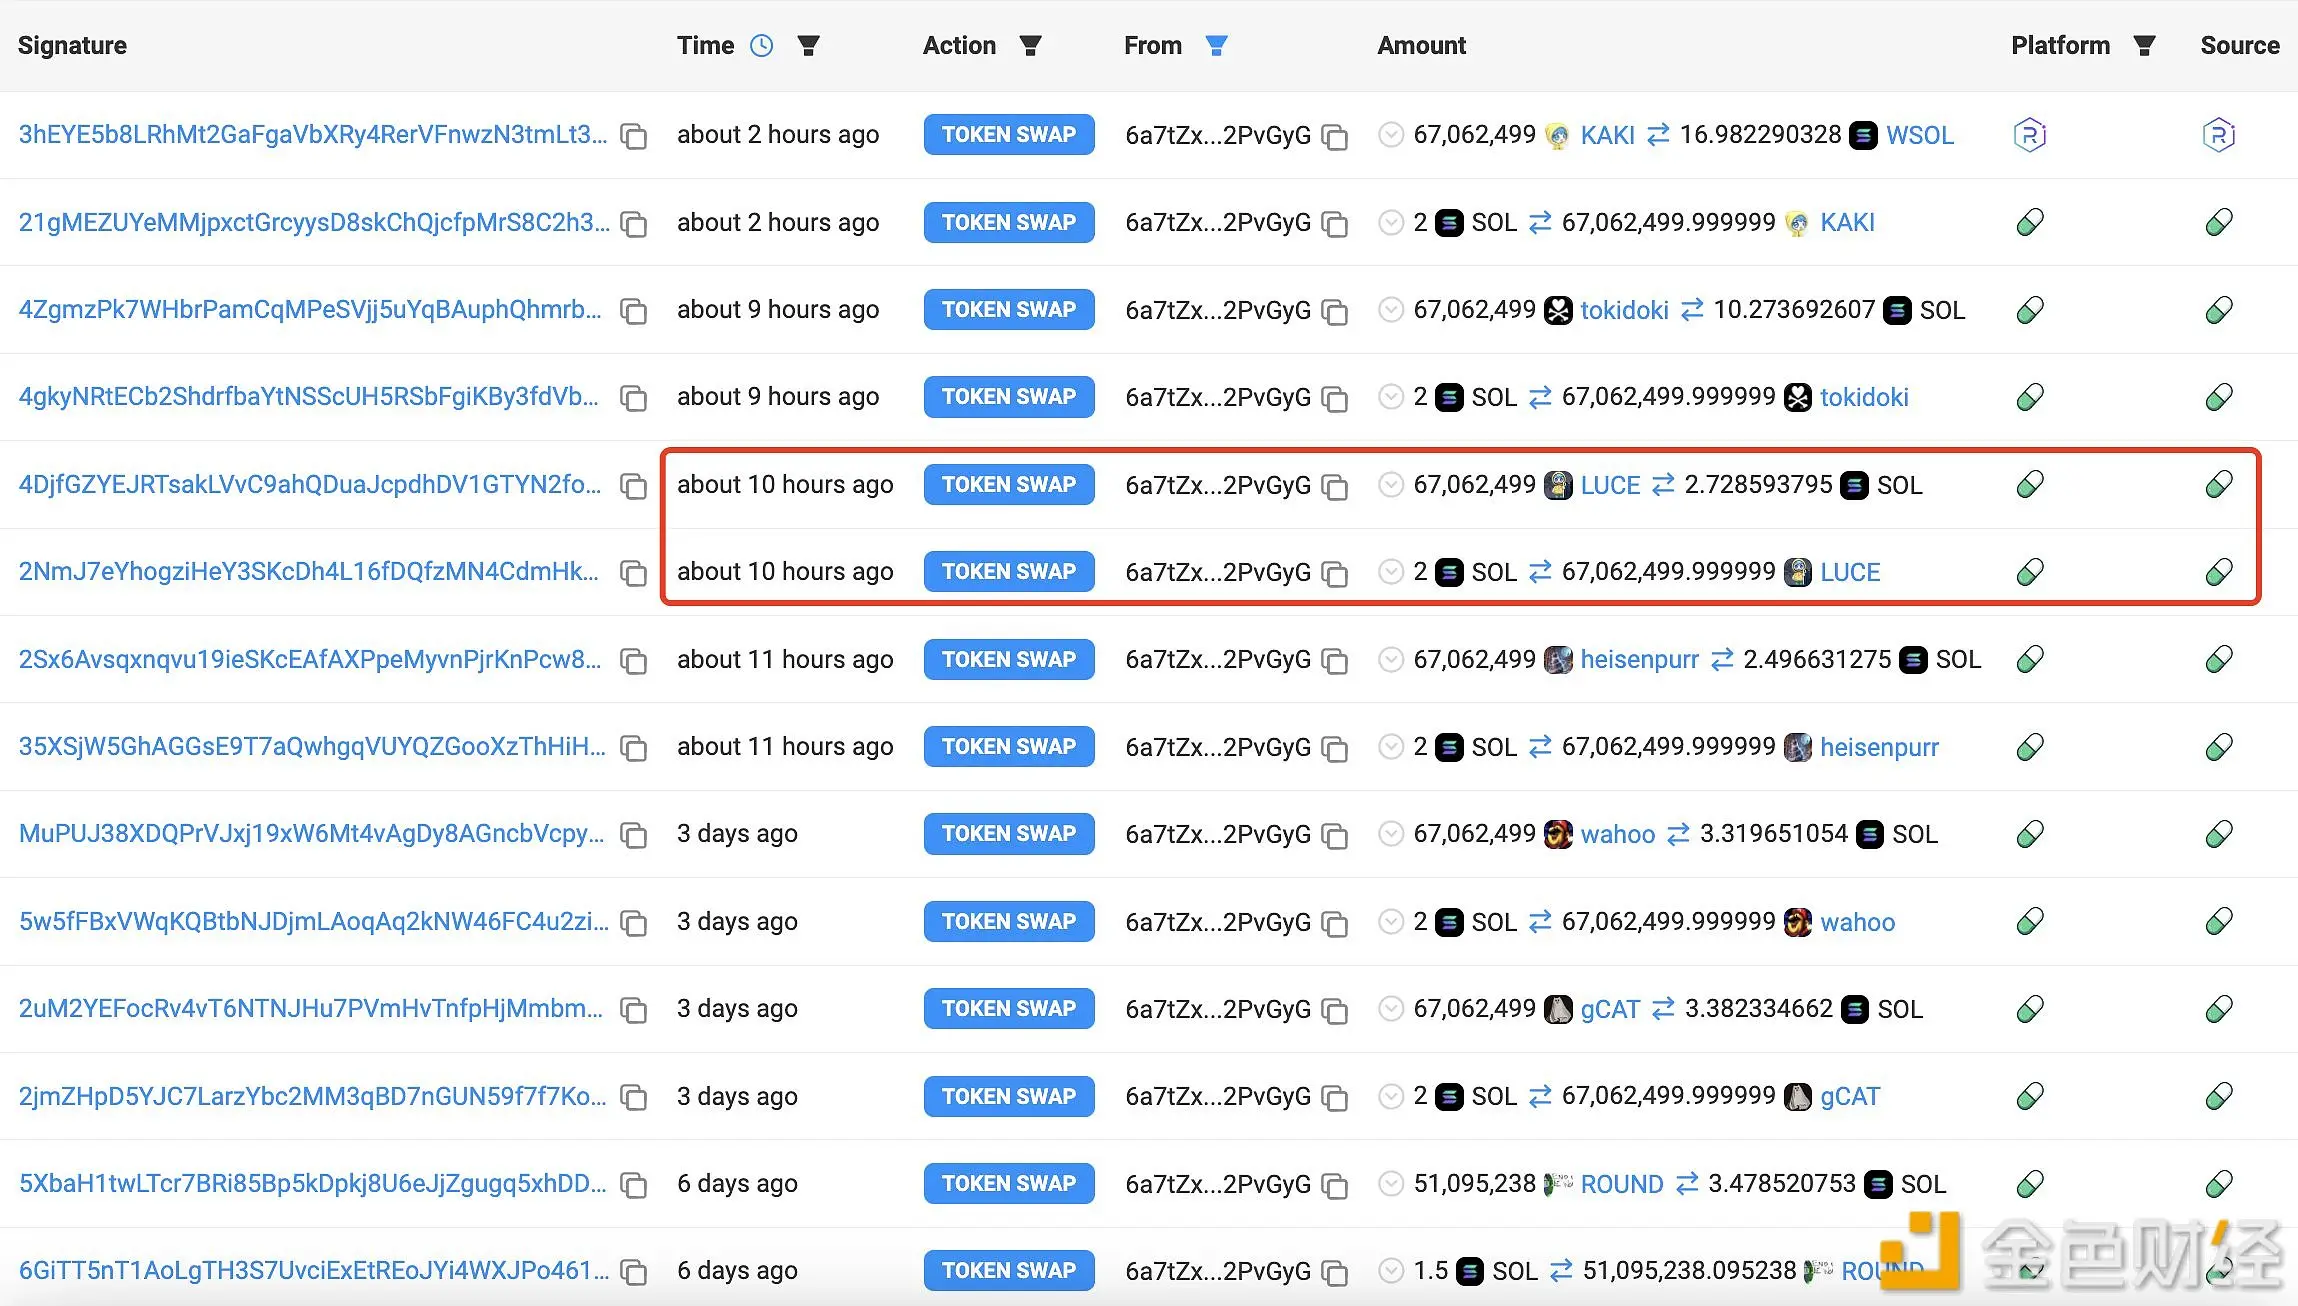This screenshot has width=2298, height=1306.
Task: Open the LUCE token link
Action: (x=1610, y=485)
